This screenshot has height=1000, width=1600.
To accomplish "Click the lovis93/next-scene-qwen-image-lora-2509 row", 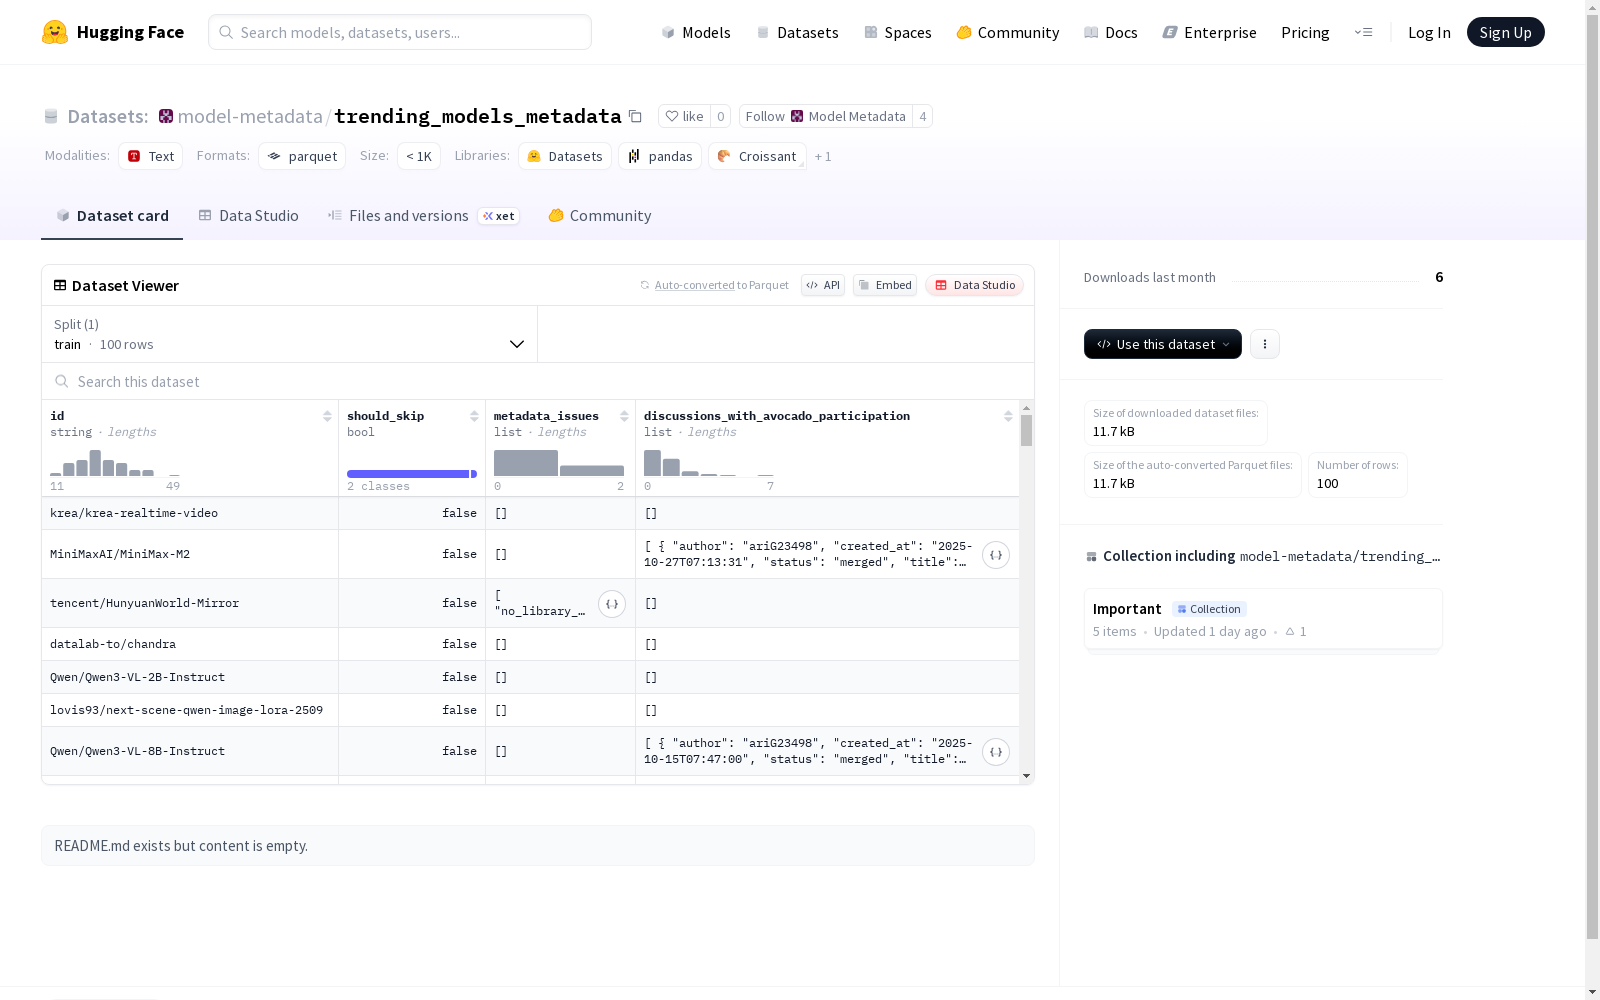I will pos(530,710).
